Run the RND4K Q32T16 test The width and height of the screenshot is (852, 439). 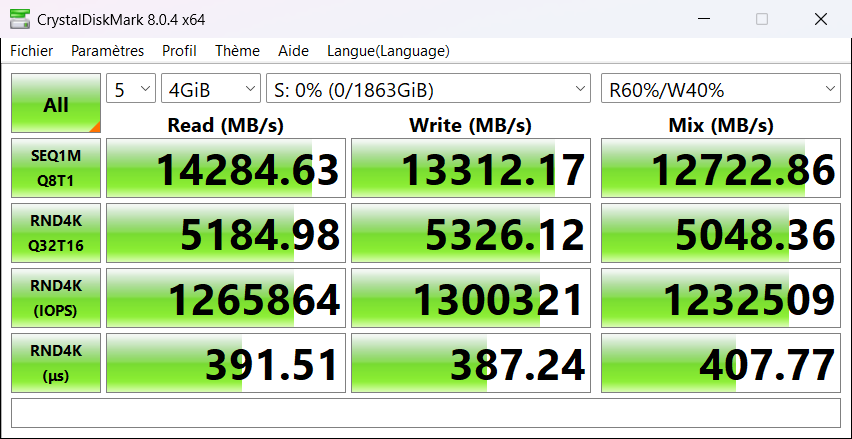pyautogui.click(x=56, y=233)
